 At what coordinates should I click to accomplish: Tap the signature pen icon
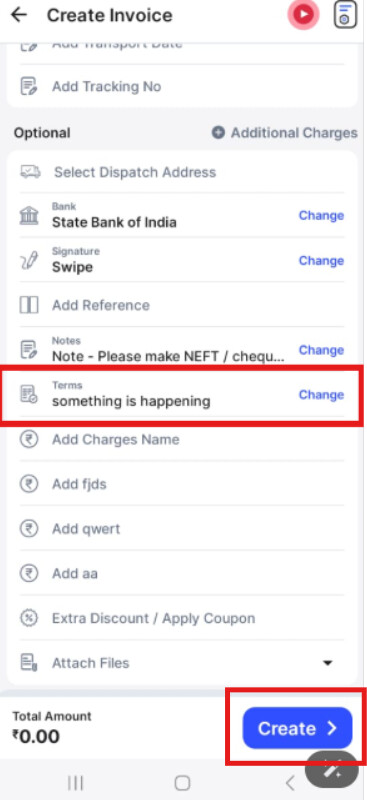29,261
